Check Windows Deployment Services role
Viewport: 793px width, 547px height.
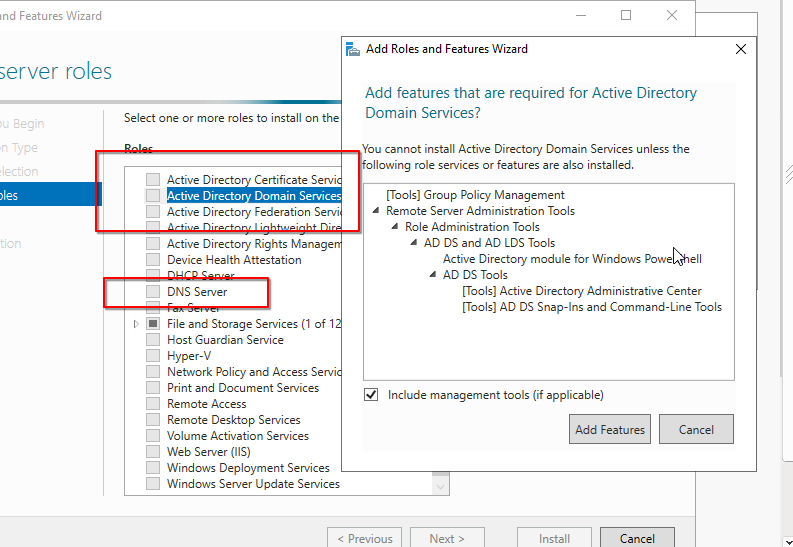153,468
